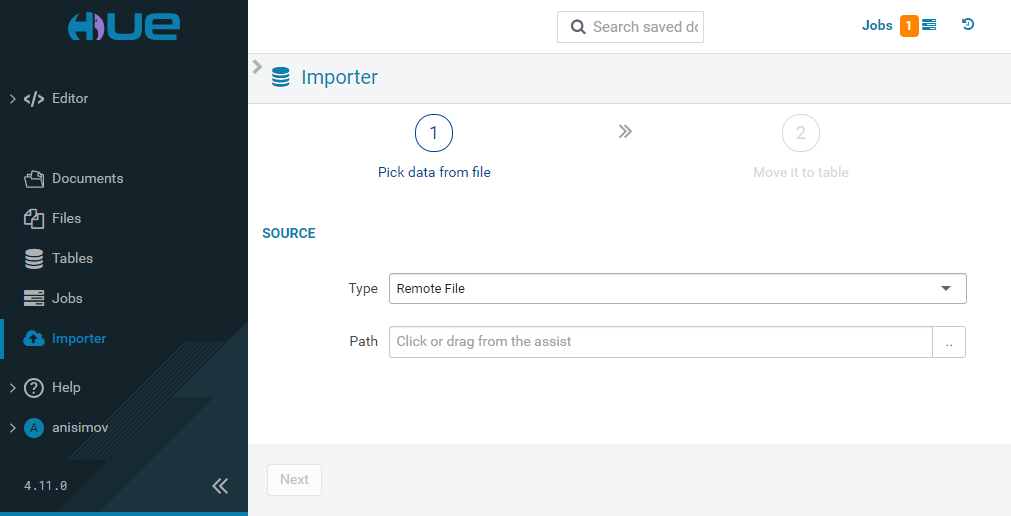Click the search magnifier icon
This screenshot has height=516, width=1011.
[578, 27]
